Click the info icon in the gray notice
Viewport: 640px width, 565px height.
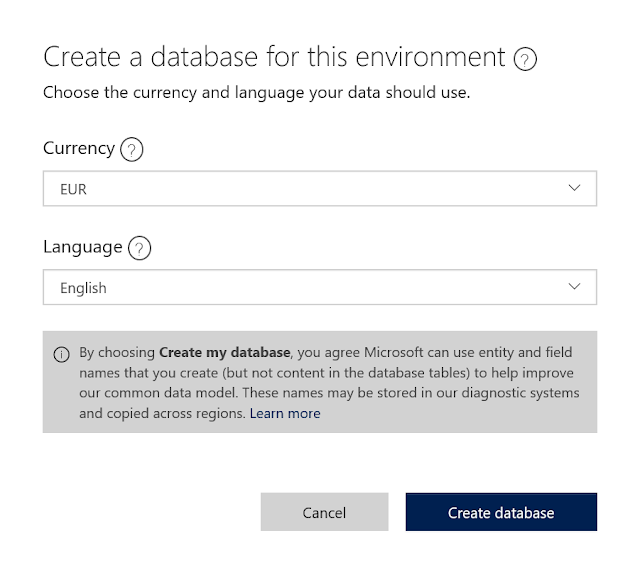click(x=62, y=353)
